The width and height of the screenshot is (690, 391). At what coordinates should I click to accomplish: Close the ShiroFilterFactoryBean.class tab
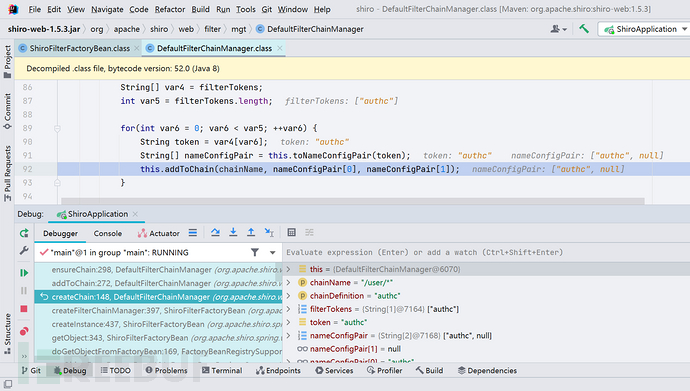(136, 48)
